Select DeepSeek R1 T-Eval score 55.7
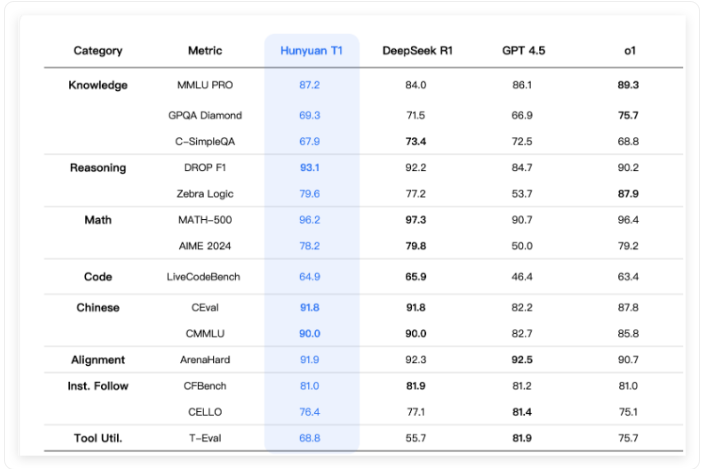The image size is (702, 469). pyautogui.click(x=415, y=438)
